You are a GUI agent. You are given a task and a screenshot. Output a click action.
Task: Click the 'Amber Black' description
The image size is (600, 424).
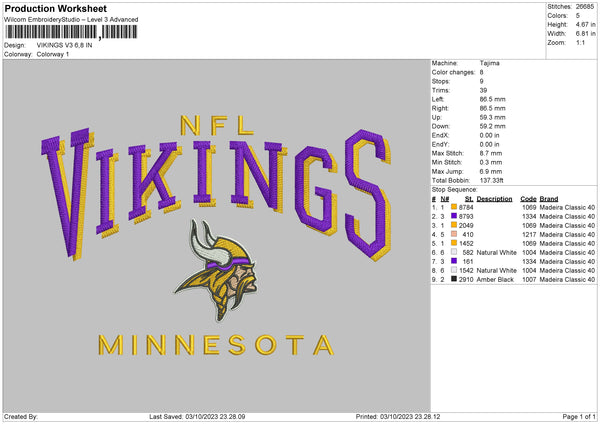click(x=495, y=280)
